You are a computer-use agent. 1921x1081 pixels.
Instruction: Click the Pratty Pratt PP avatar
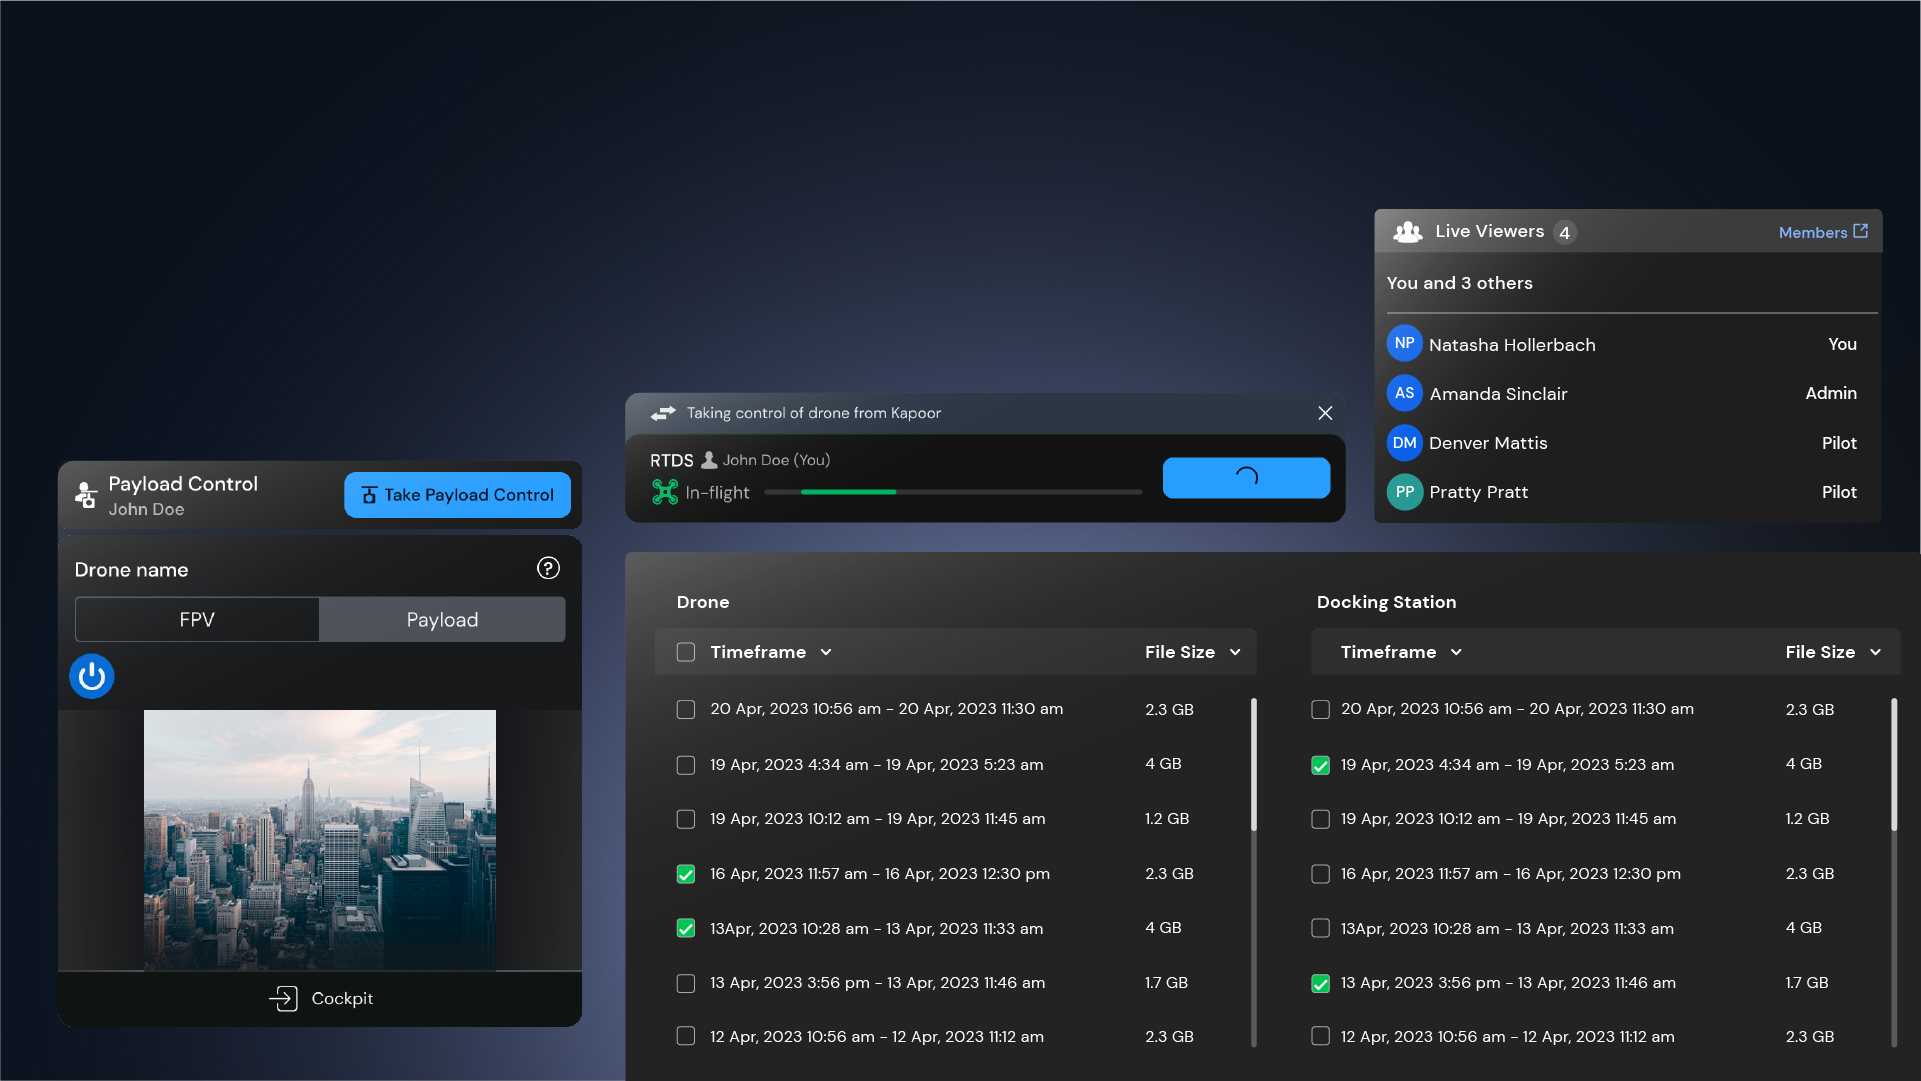(x=1404, y=492)
